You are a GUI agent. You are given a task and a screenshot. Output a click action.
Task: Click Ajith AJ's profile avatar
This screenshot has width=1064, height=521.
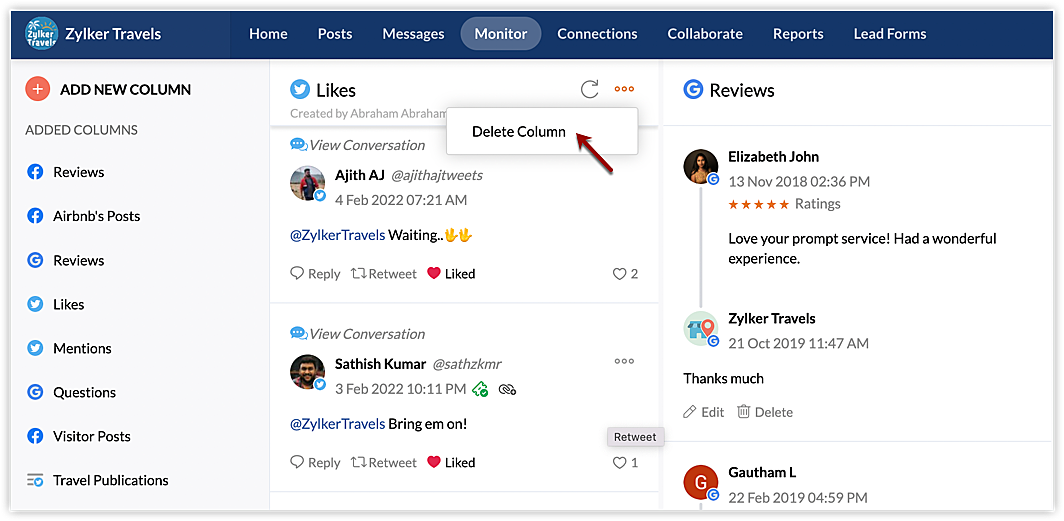pyautogui.click(x=307, y=183)
